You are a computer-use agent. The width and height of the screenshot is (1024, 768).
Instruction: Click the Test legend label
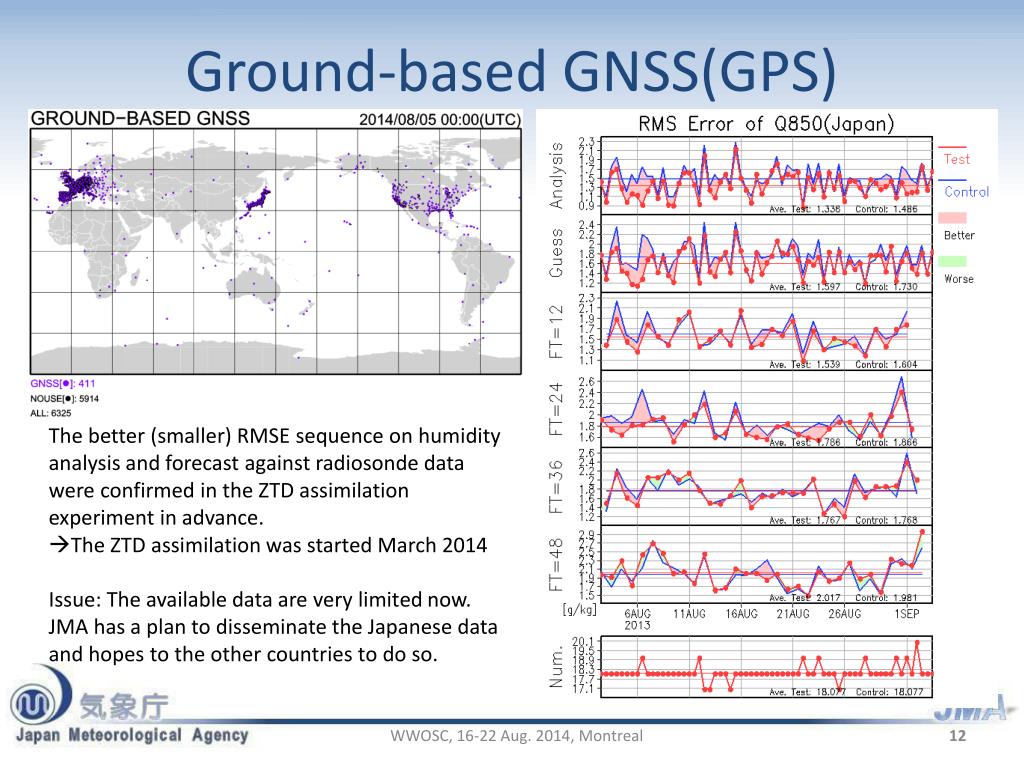click(957, 159)
